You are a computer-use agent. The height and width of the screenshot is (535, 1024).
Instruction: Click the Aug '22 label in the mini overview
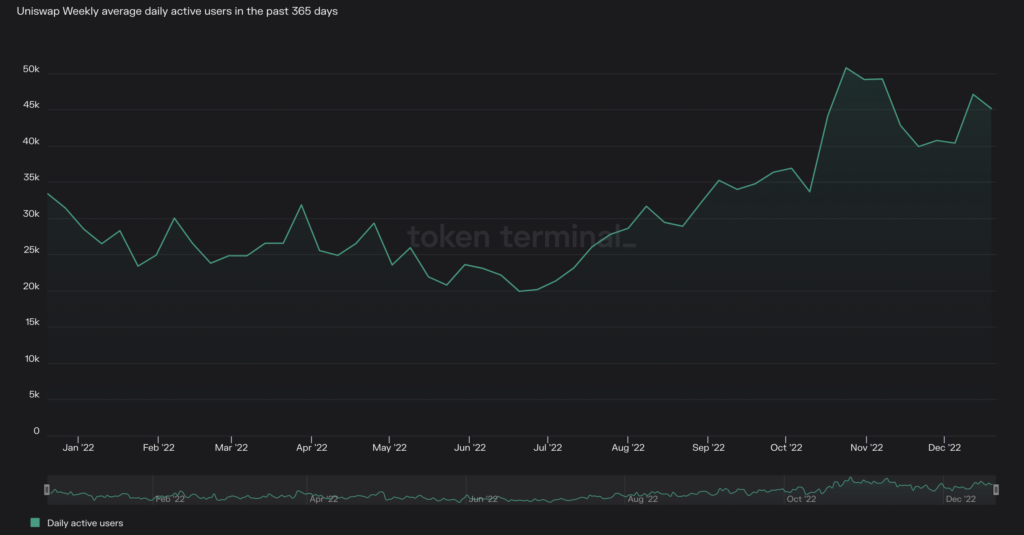pos(643,499)
